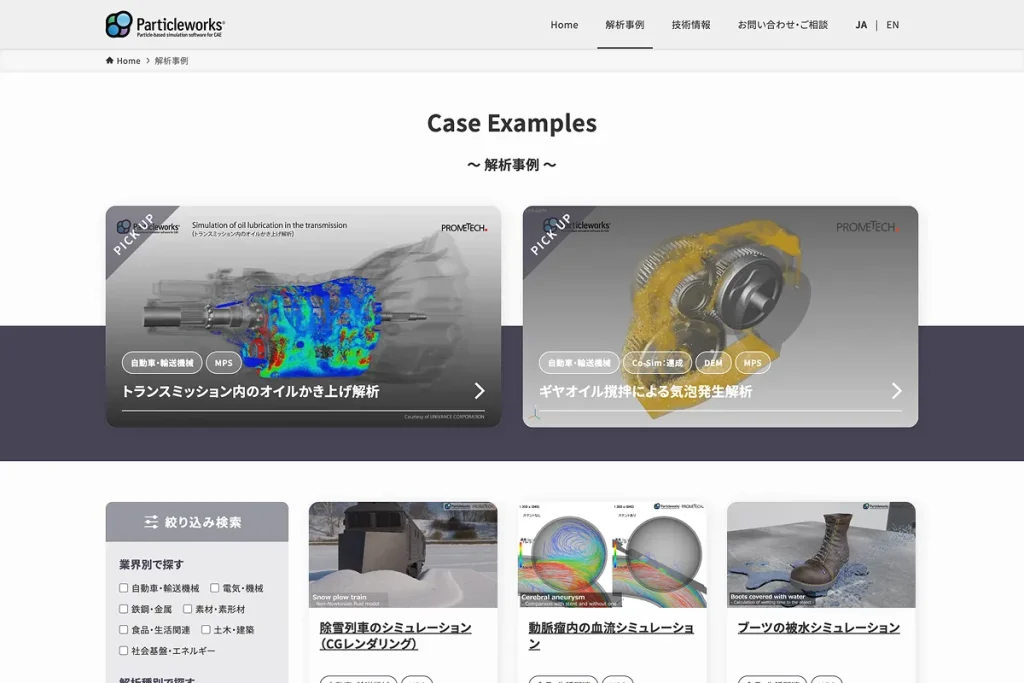The width and height of the screenshot is (1024, 683).
Task: Click the PICK UP ribbon on the gear oil card
Action: pos(551,234)
